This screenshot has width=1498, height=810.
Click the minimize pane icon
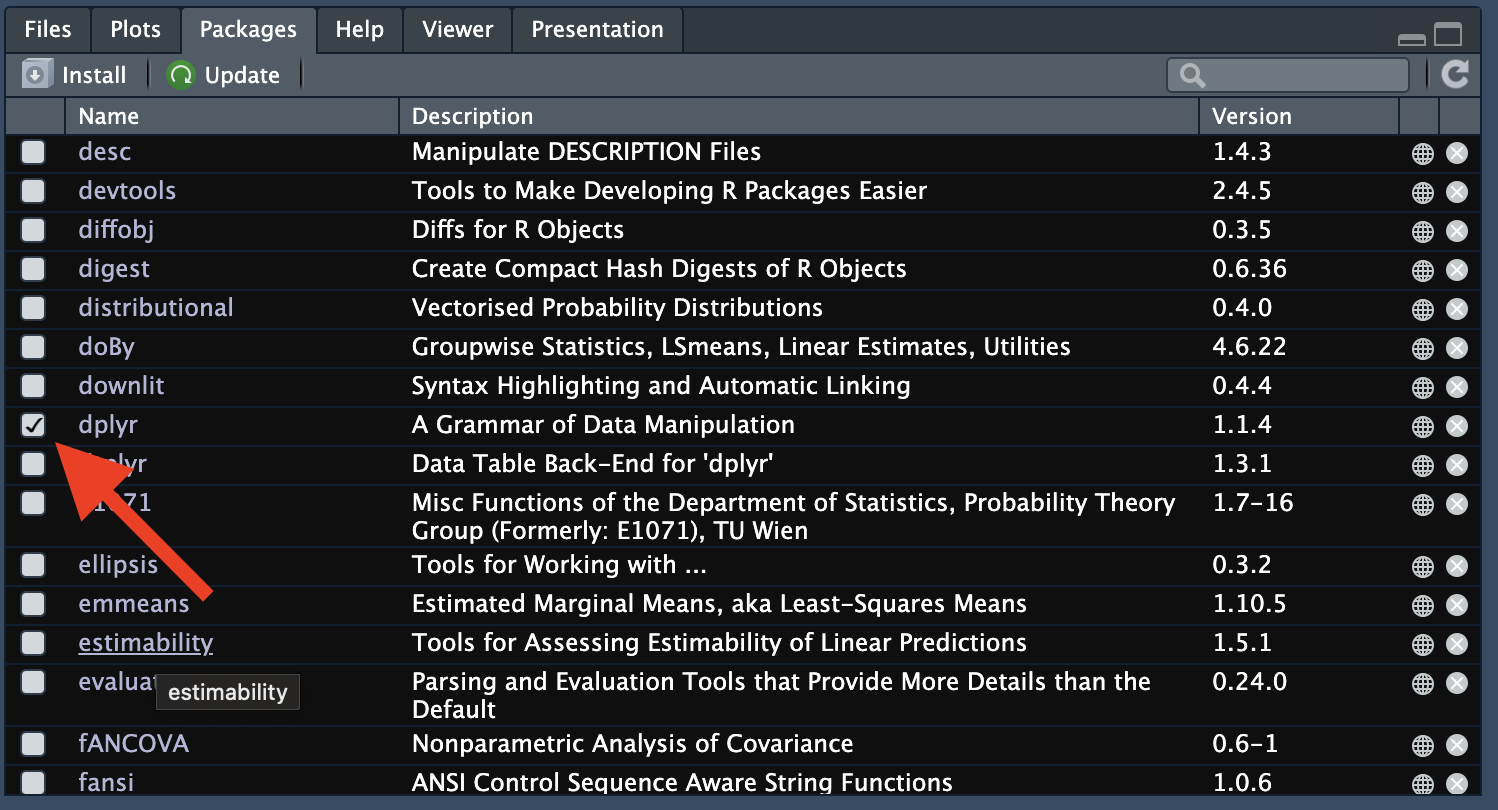click(1412, 39)
